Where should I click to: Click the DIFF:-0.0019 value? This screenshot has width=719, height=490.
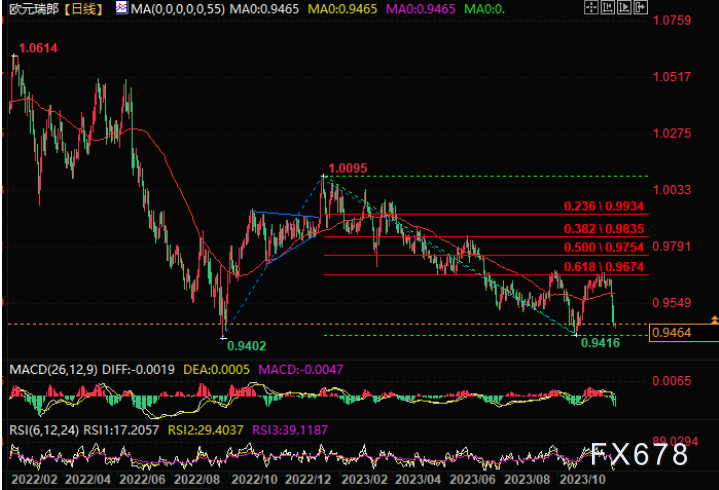tap(138, 369)
